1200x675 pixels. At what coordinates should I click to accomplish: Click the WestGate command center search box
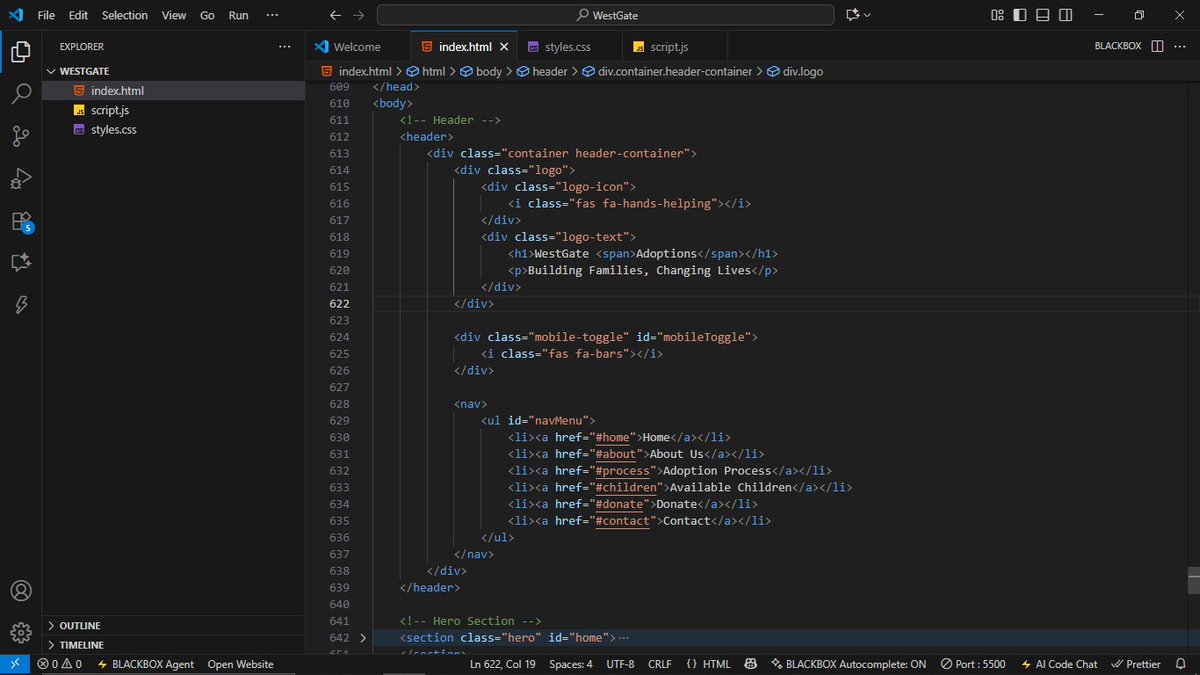(x=606, y=15)
